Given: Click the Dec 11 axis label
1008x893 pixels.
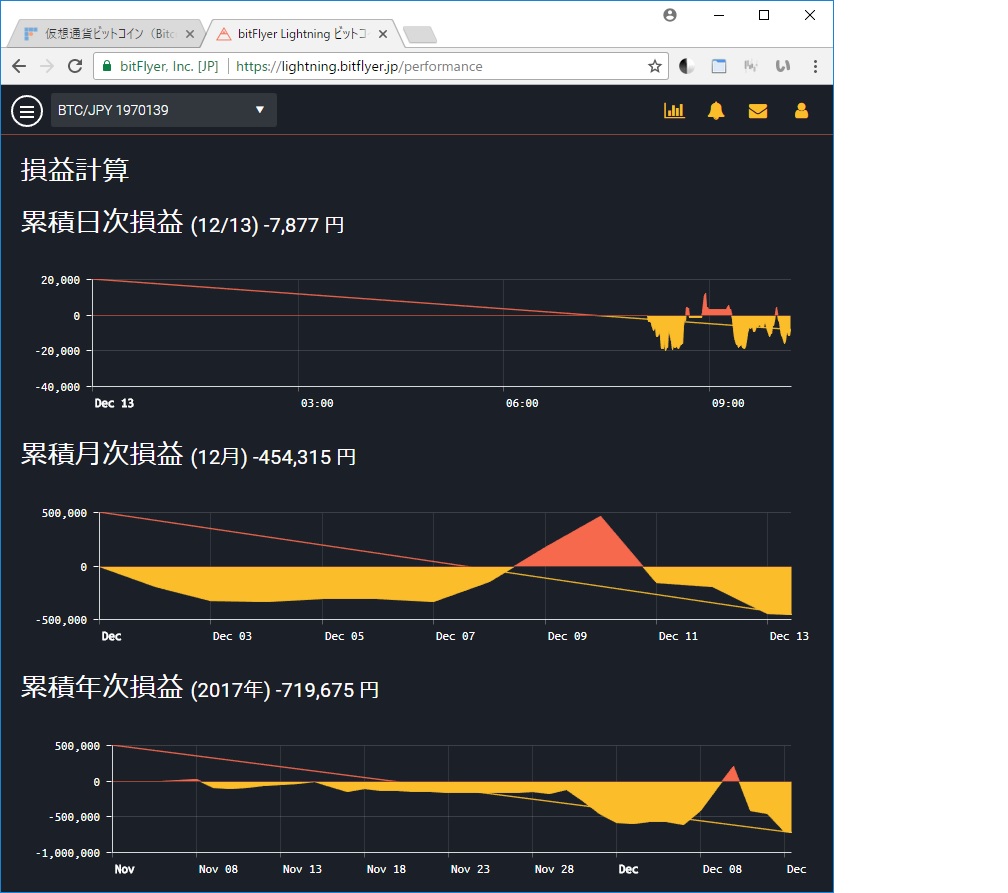Looking at the screenshot, I should 678,636.
